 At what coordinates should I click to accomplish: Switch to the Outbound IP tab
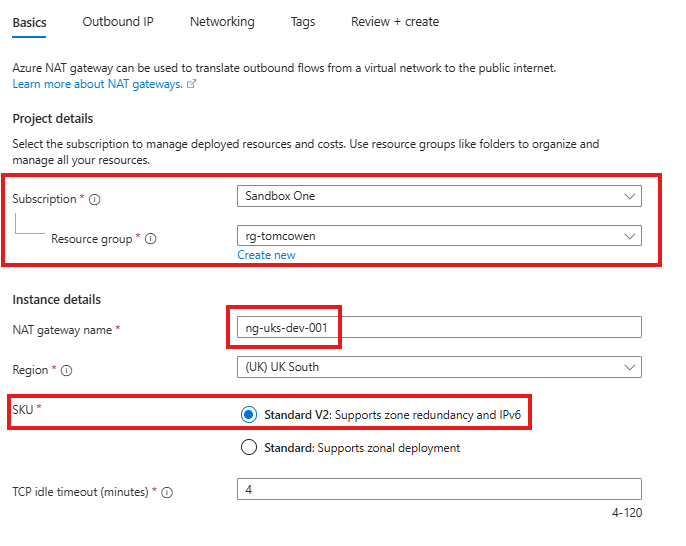click(118, 21)
